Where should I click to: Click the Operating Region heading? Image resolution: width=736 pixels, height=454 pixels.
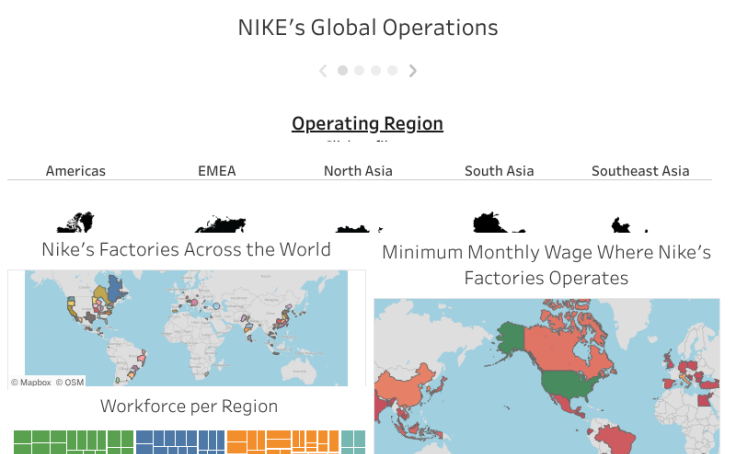[x=367, y=124]
